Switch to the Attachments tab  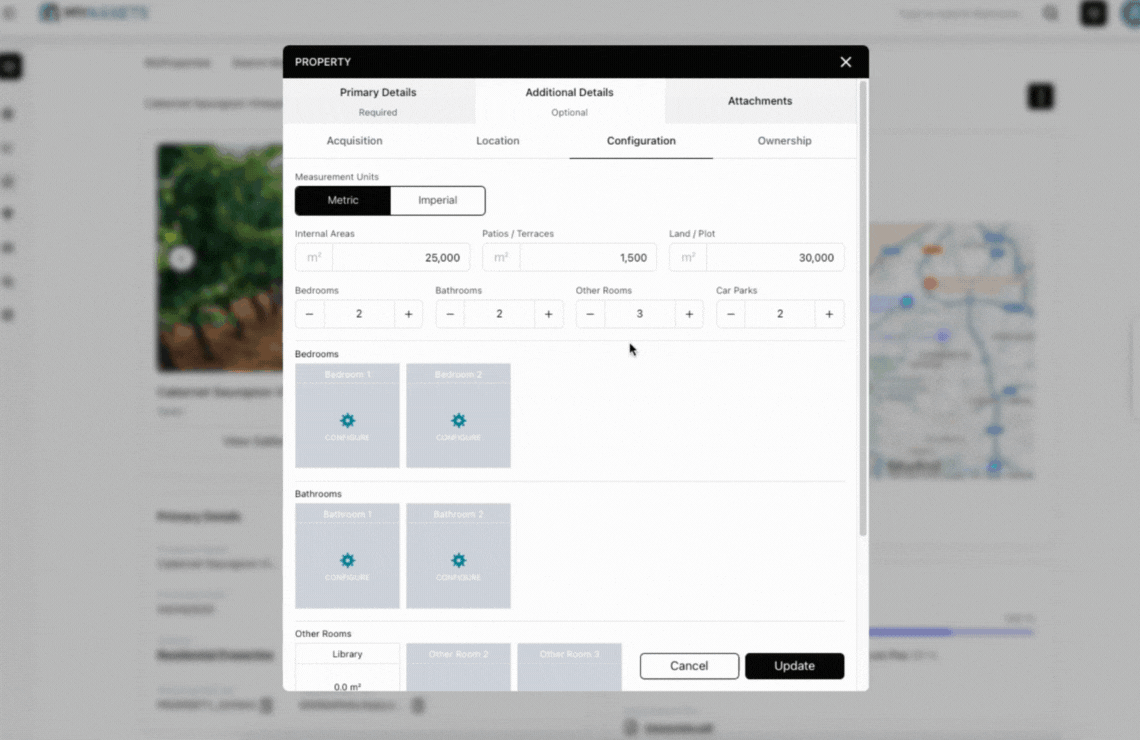[760, 100]
